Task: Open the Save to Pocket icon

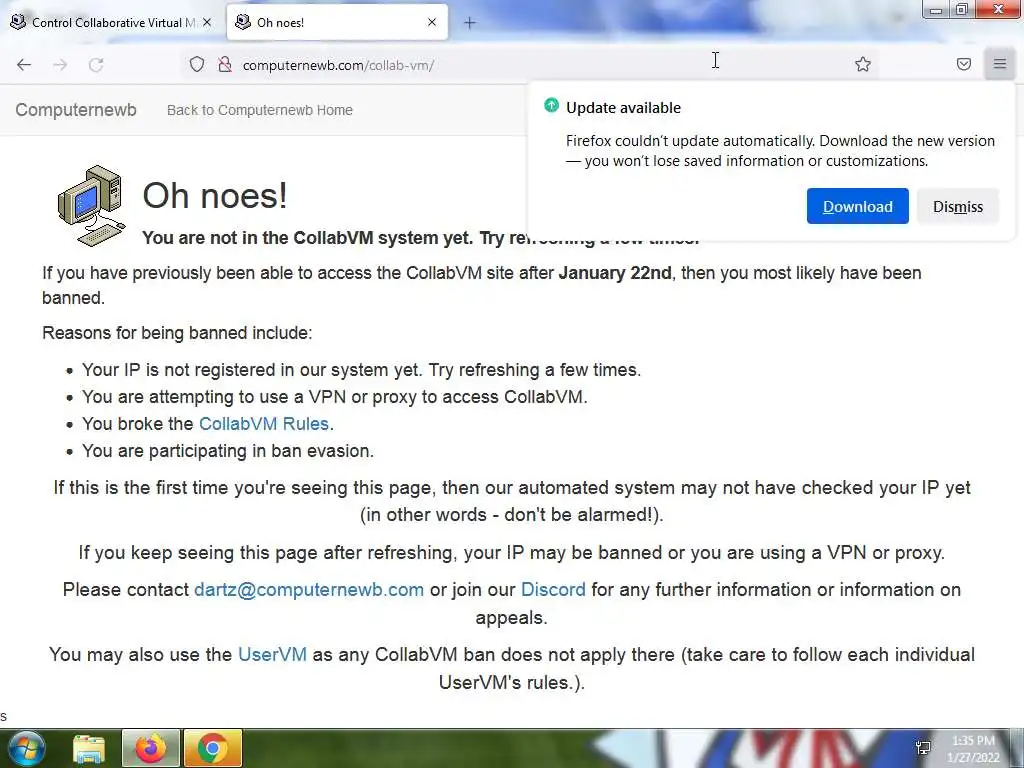Action: coord(964,64)
